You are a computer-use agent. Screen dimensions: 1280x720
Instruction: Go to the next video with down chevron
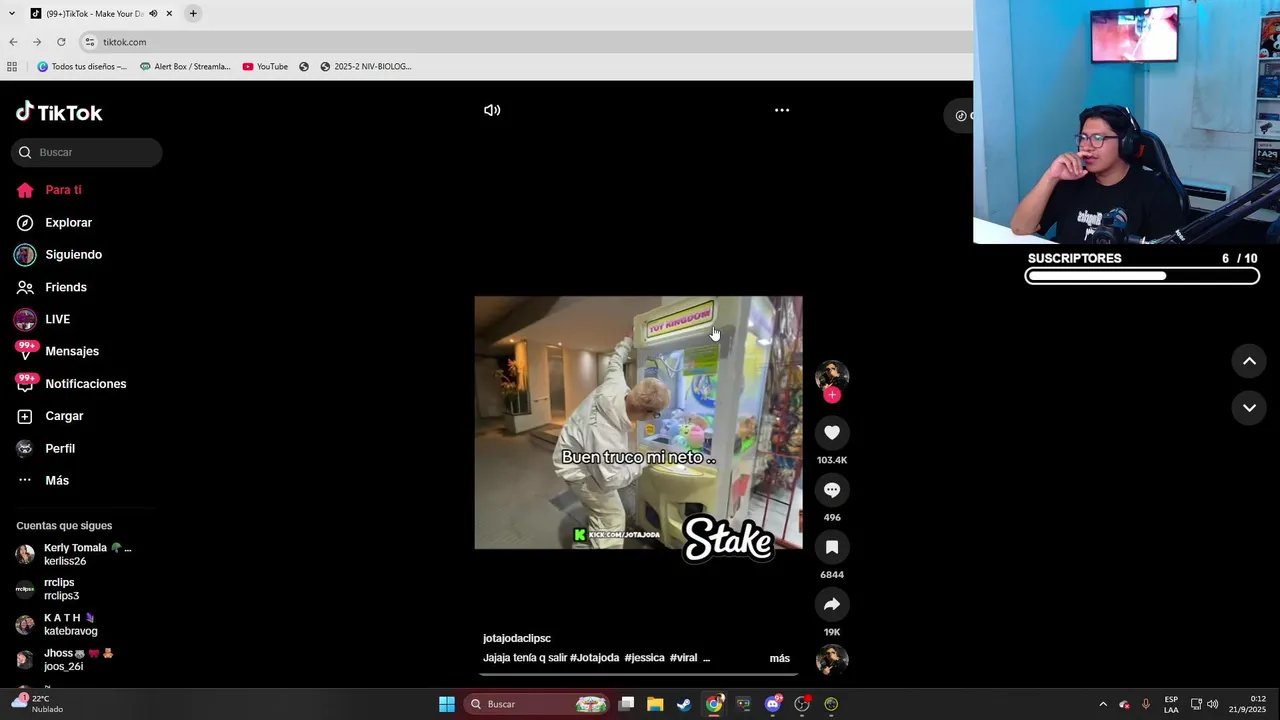point(1249,407)
